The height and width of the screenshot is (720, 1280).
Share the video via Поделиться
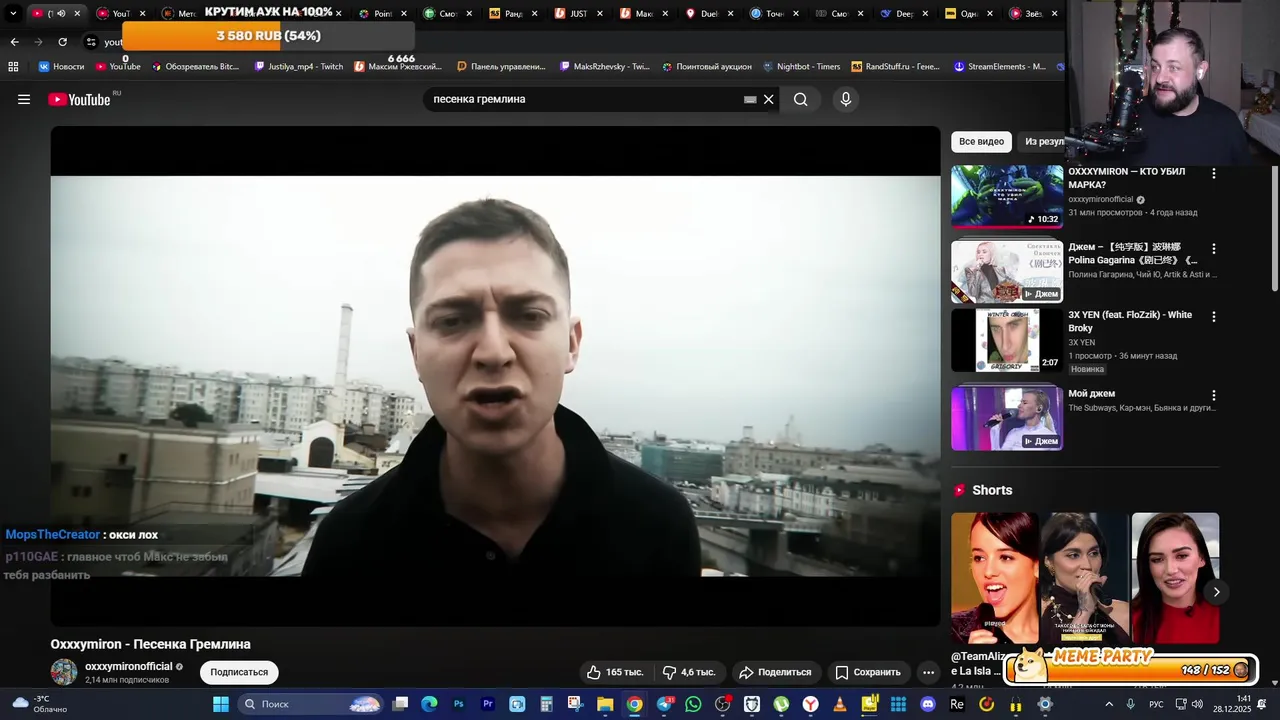pyautogui.click(x=775, y=672)
